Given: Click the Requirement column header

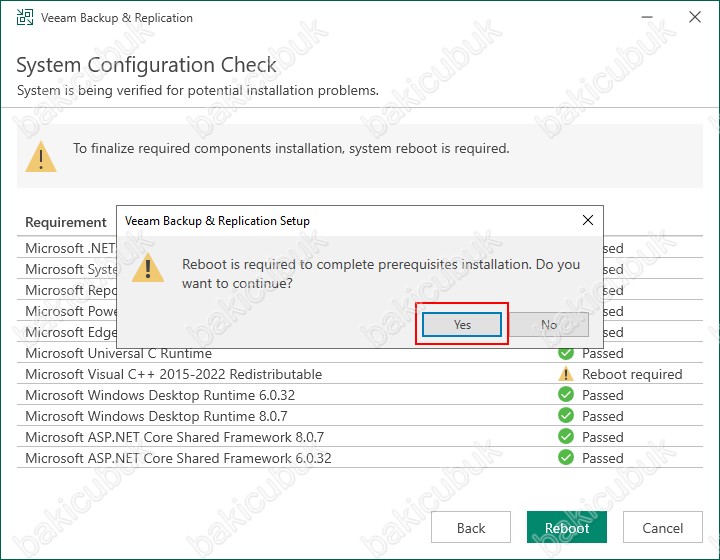Looking at the screenshot, I should (x=66, y=222).
